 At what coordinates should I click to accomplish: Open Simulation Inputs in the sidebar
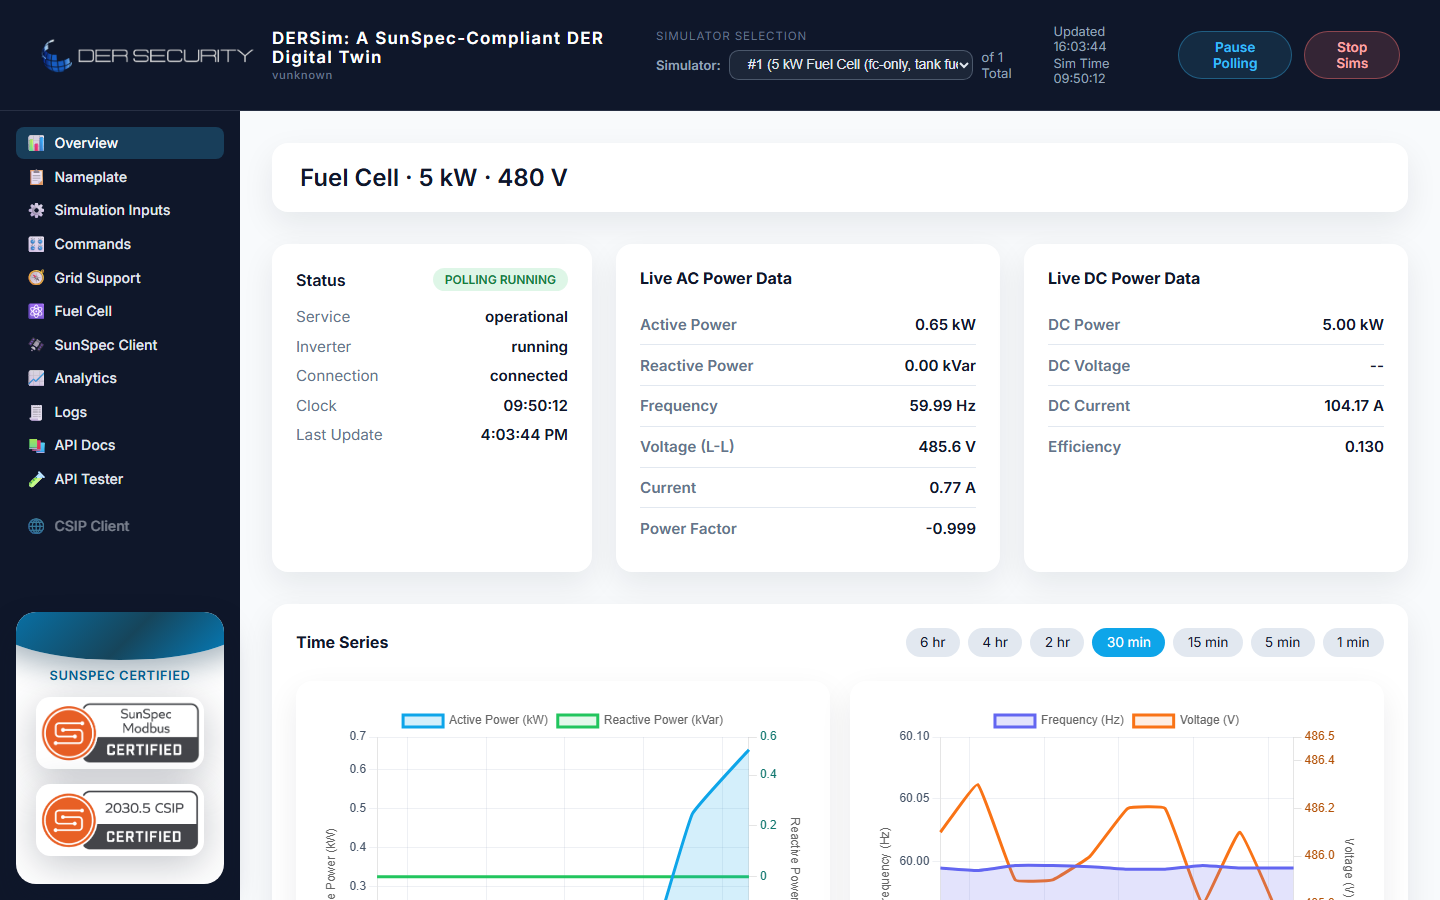(x=120, y=210)
